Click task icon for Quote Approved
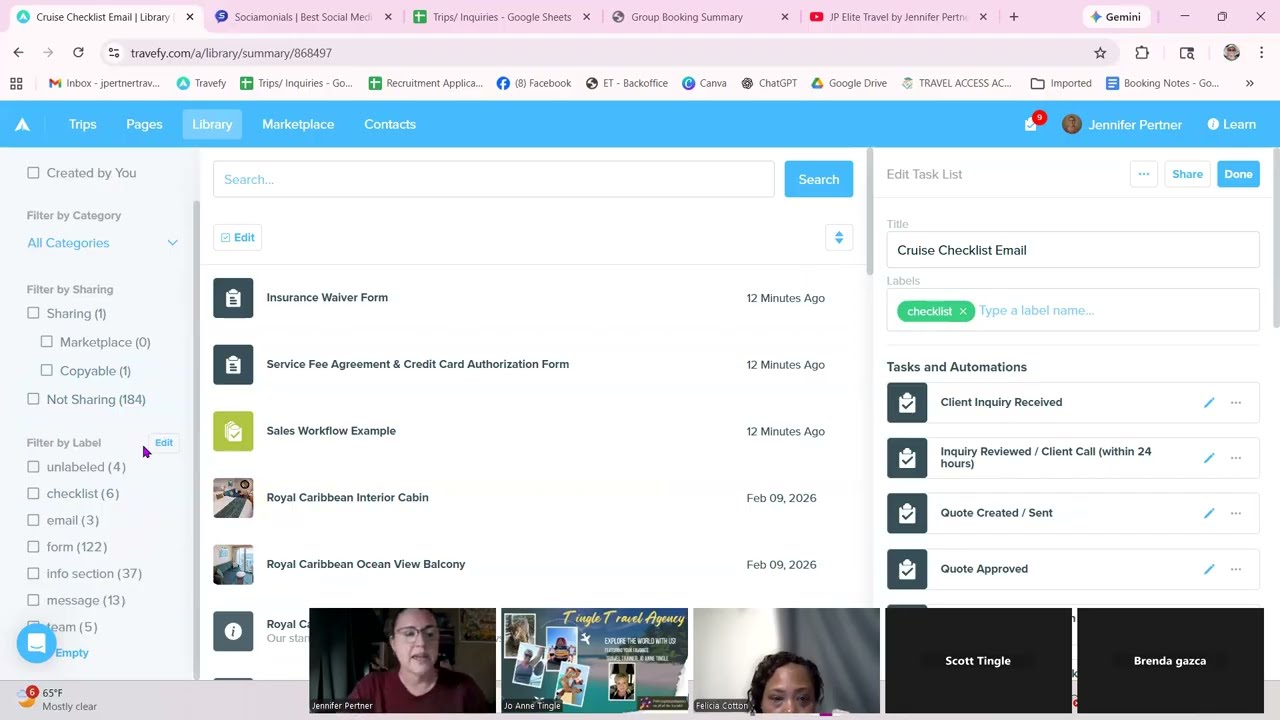Screen dimensions: 1280x720 [907, 569]
